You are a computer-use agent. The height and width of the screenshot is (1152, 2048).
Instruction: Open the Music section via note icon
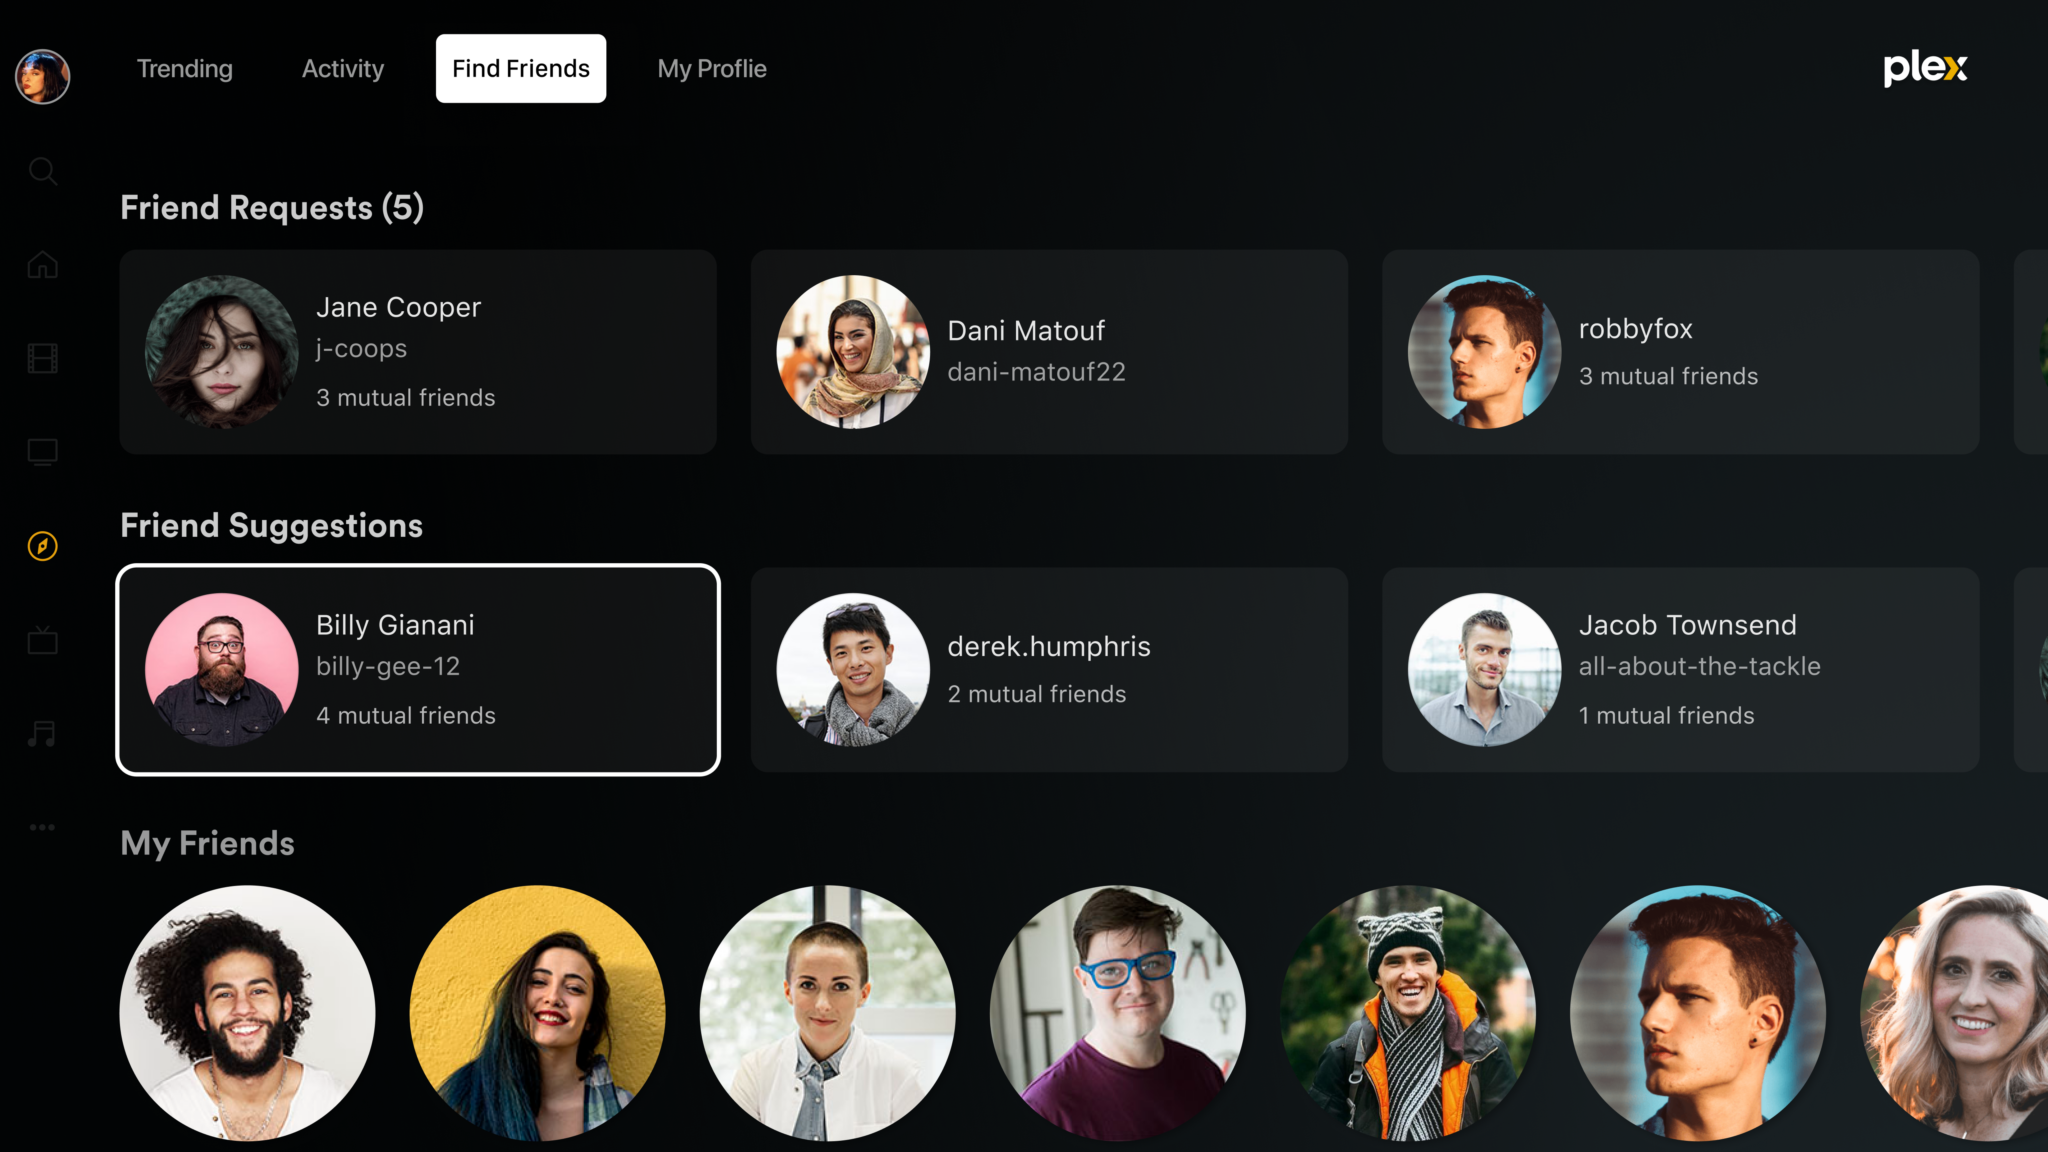click(x=42, y=733)
